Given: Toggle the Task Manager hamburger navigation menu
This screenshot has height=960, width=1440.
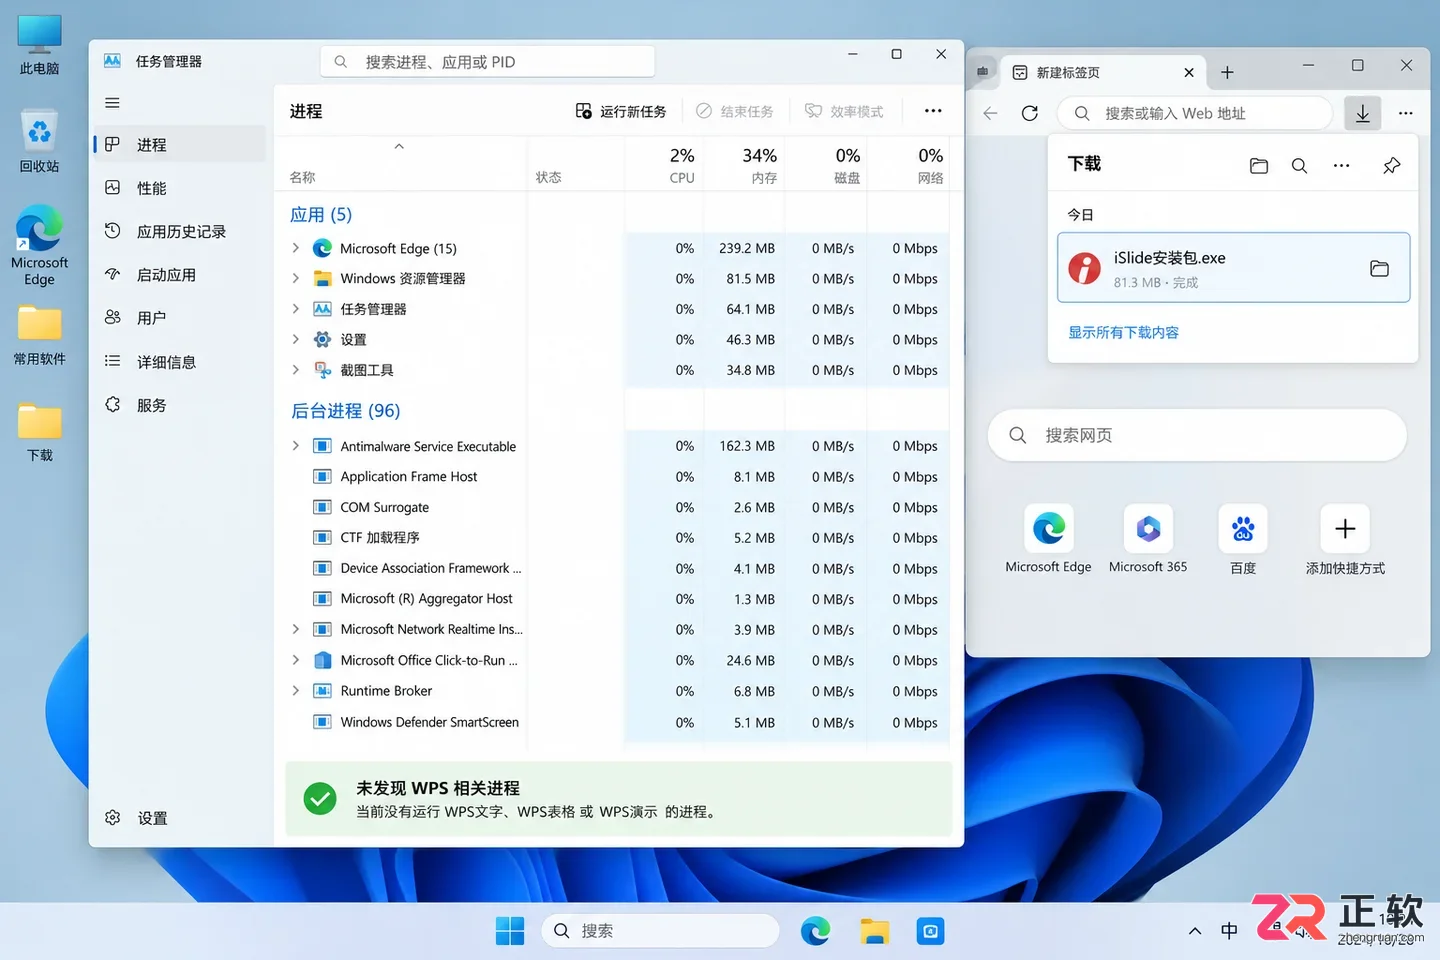Looking at the screenshot, I should 112,103.
